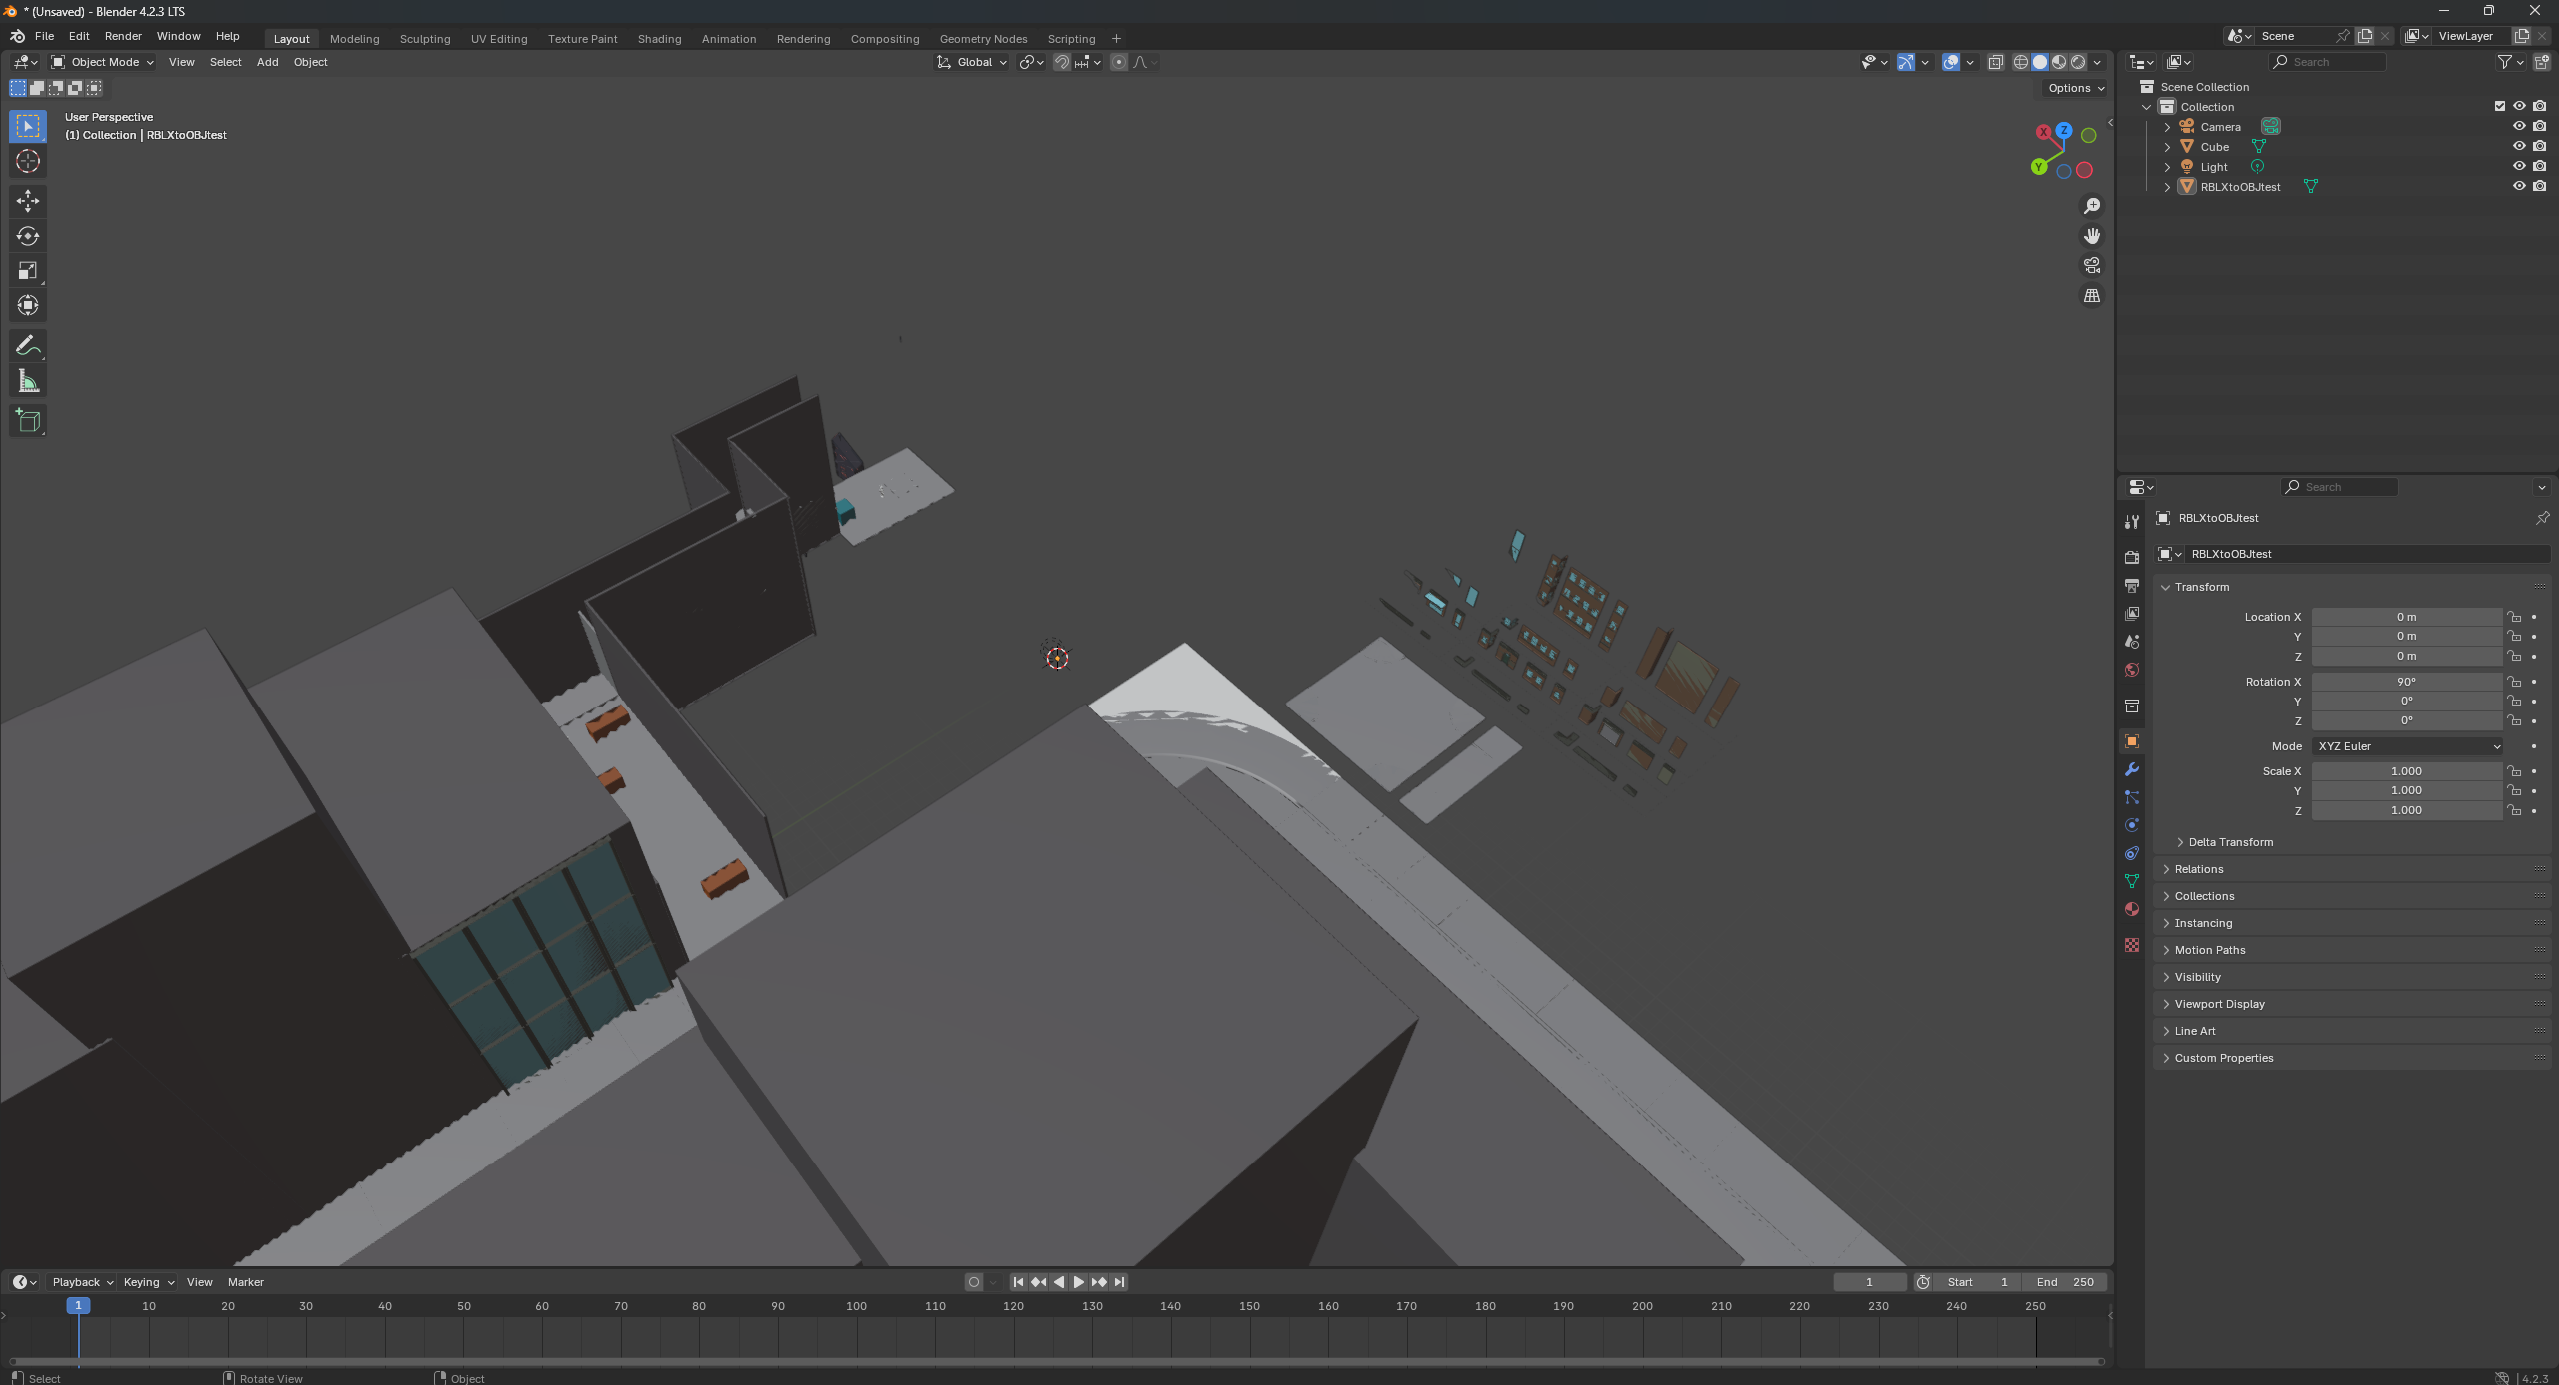Toggle camera view button in viewport

2091,266
